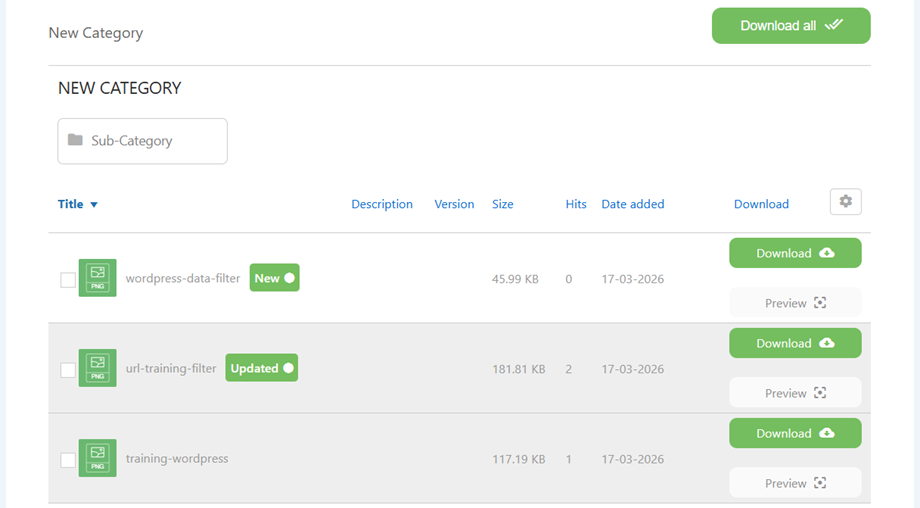Screen dimensions: 920x508
Task: Click the PNG file icon for url-training-filter
Action: [x=97, y=368]
